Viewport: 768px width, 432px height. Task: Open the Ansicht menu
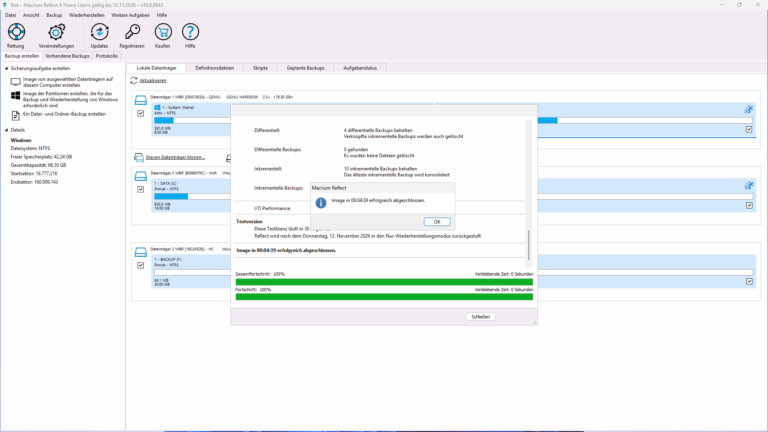point(31,15)
